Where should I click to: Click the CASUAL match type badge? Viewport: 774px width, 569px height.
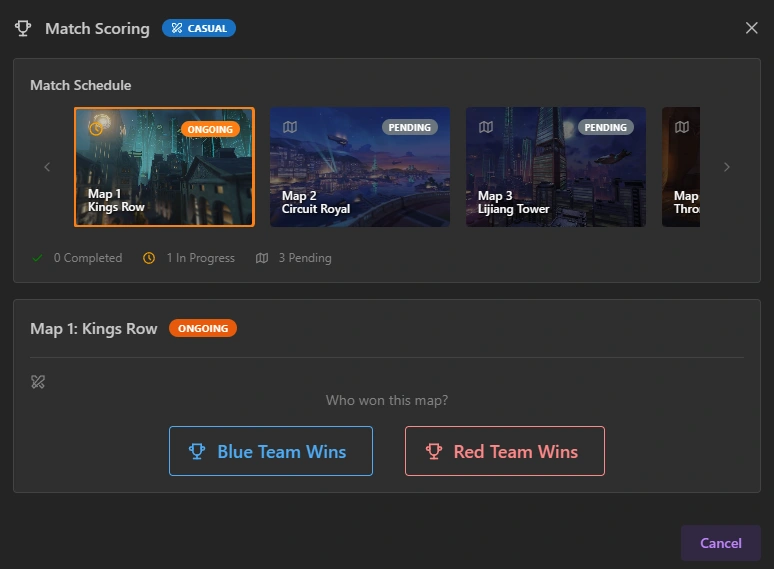coord(198,28)
